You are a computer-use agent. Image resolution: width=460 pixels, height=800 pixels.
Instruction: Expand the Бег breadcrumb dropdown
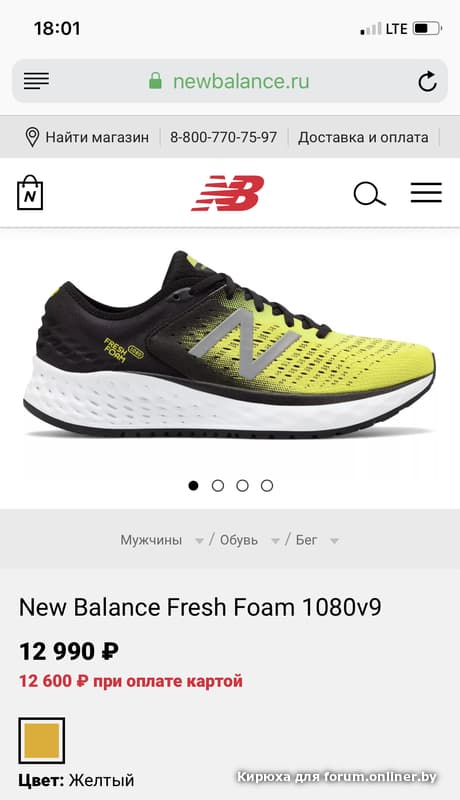(335, 541)
